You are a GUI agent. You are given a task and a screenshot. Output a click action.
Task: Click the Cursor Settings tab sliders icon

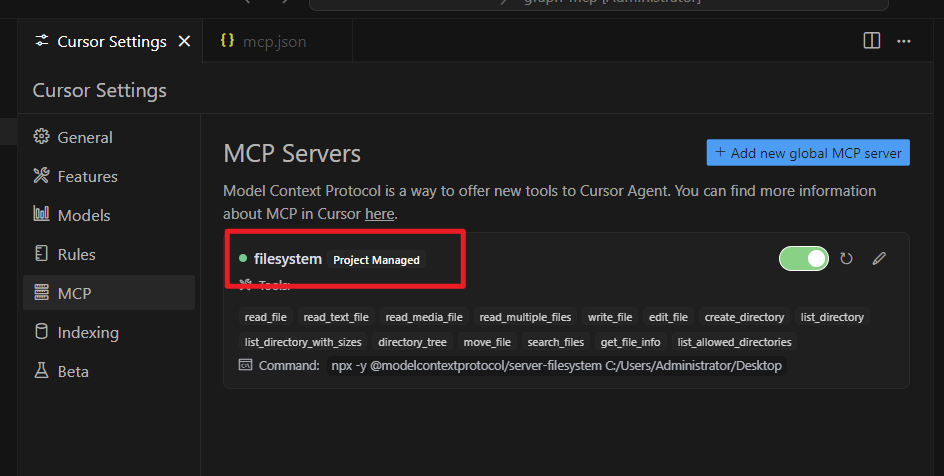click(x=42, y=40)
